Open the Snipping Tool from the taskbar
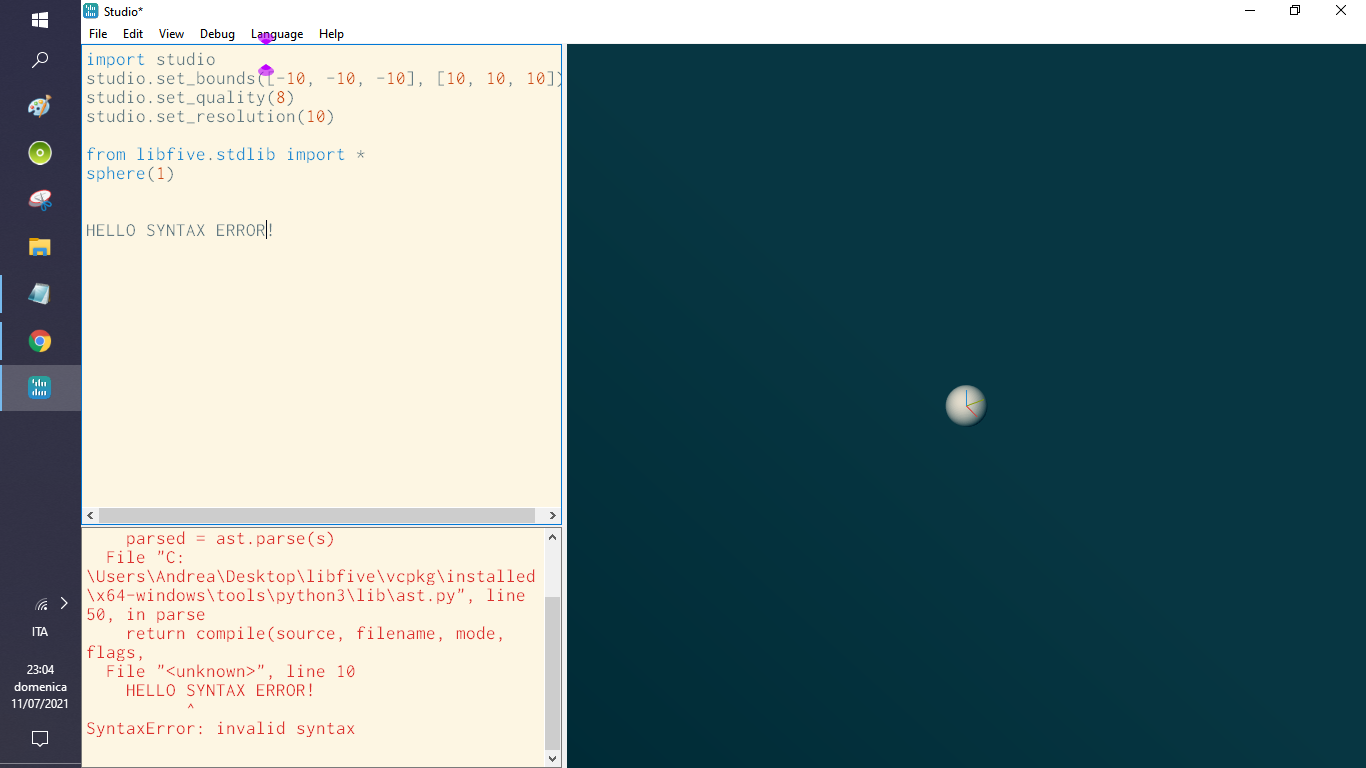Viewport: 1366px width, 768px height. 40,199
